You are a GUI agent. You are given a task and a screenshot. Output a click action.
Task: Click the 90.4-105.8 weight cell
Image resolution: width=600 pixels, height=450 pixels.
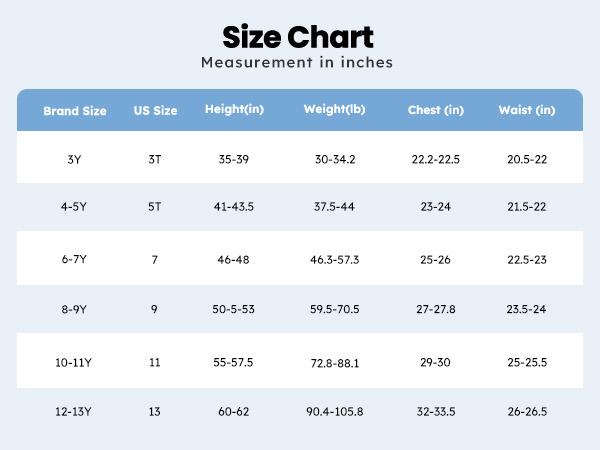[334, 411]
